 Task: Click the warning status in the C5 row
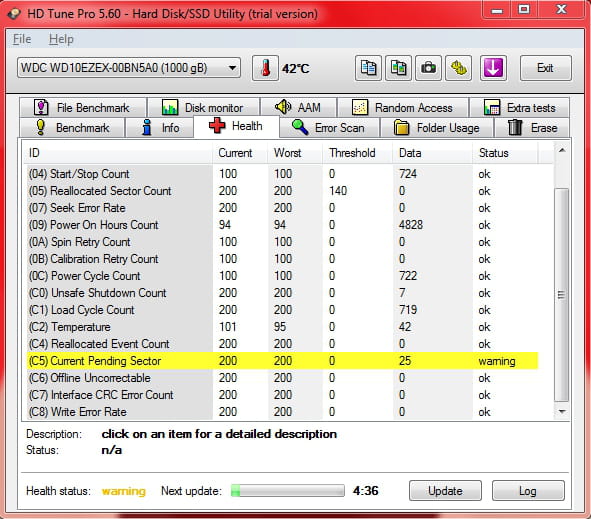[497, 361]
